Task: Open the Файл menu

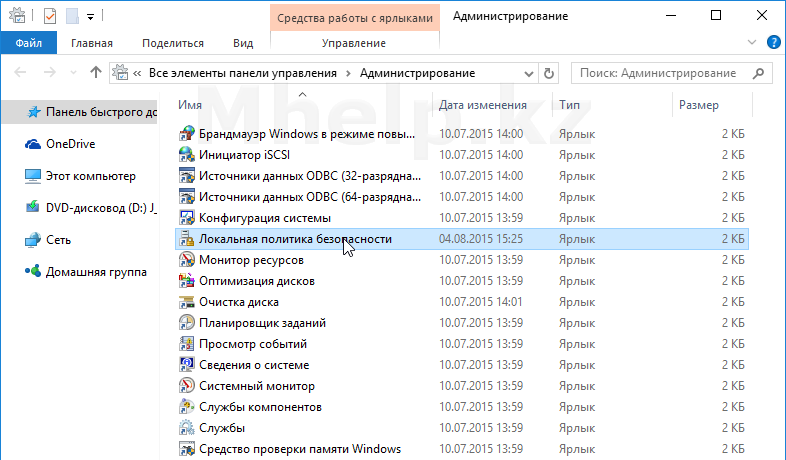Action: coord(29,43)
